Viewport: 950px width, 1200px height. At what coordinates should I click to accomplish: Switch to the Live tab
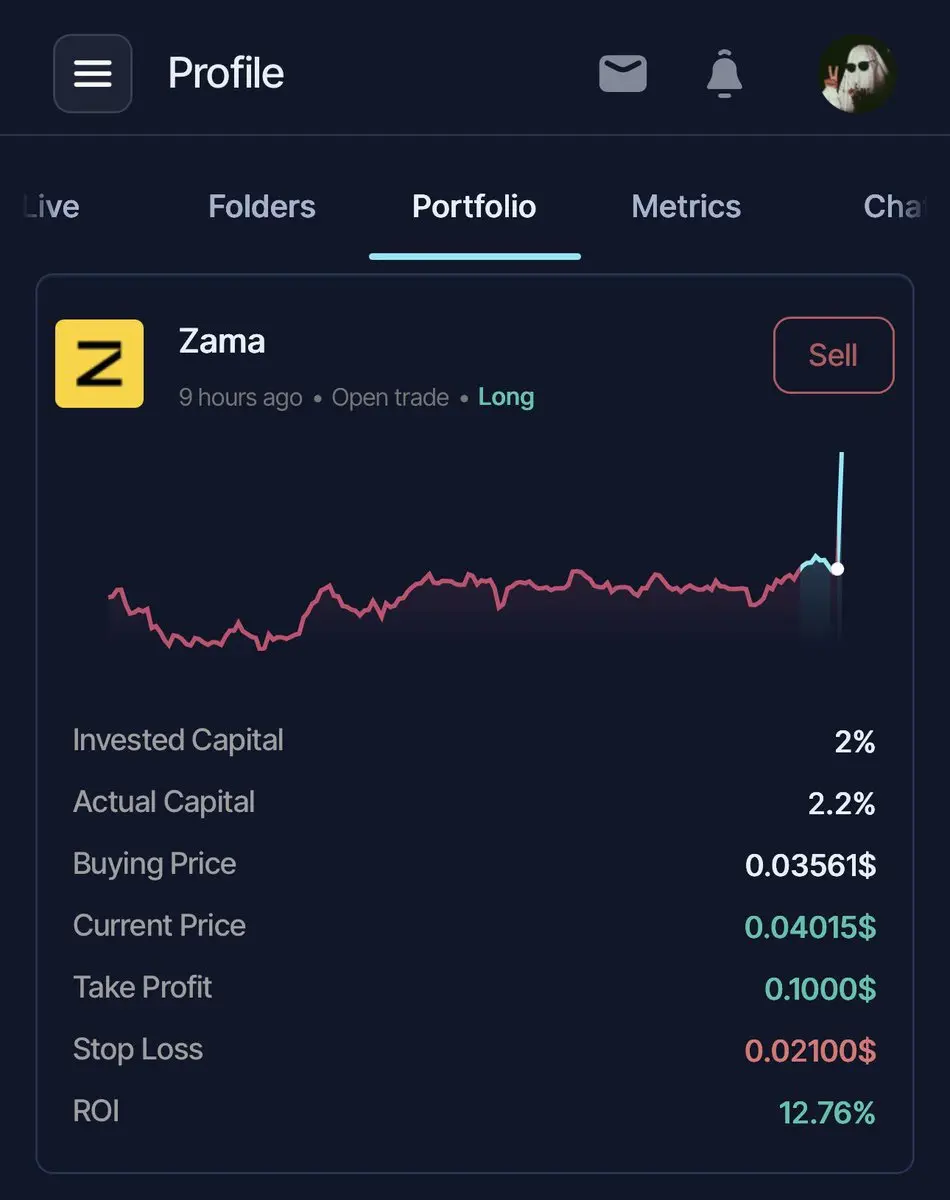coord(50,207)
